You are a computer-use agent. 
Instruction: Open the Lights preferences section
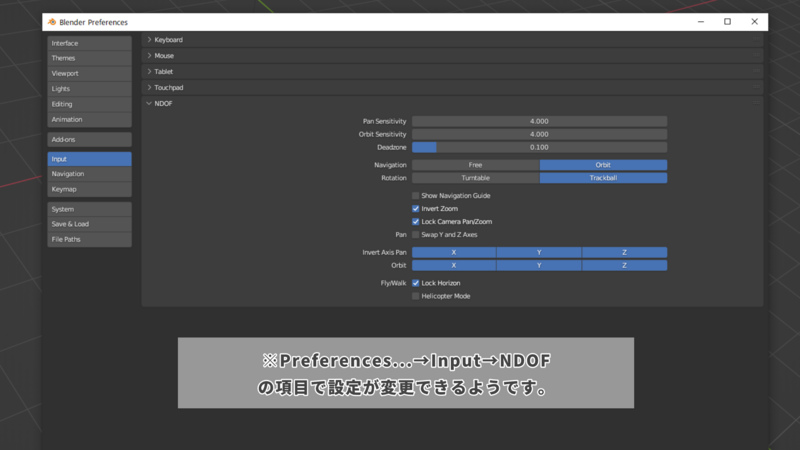(x=89, y=89)
